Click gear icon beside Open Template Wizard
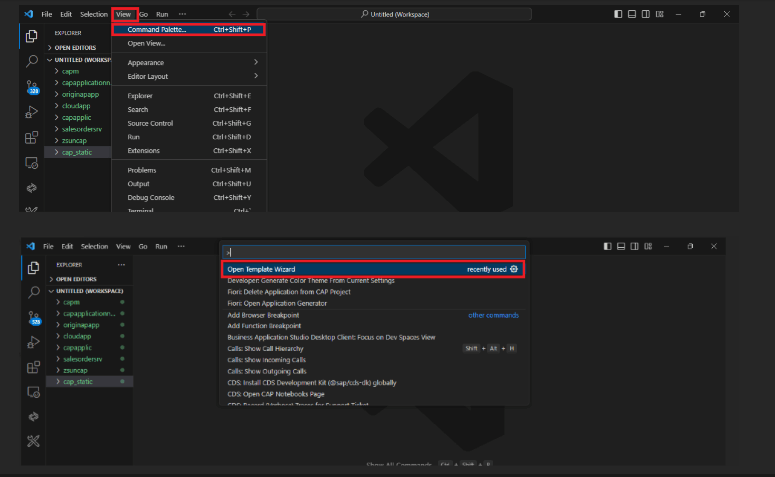Image resolution: width=775 pixels, height=477 pixels. click(514, 269)
